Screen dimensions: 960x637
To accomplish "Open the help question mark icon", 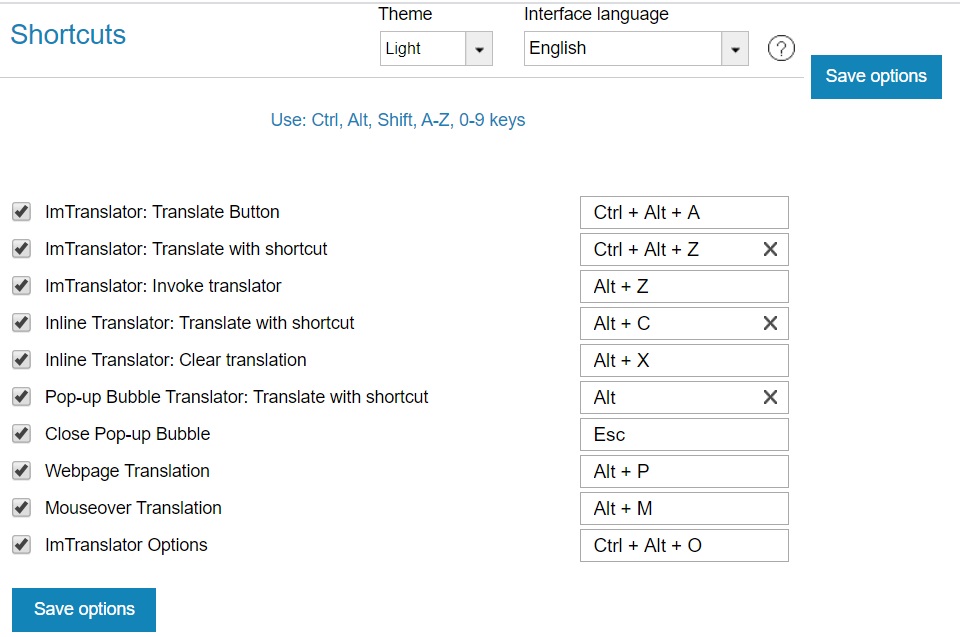I will point(781,48).
